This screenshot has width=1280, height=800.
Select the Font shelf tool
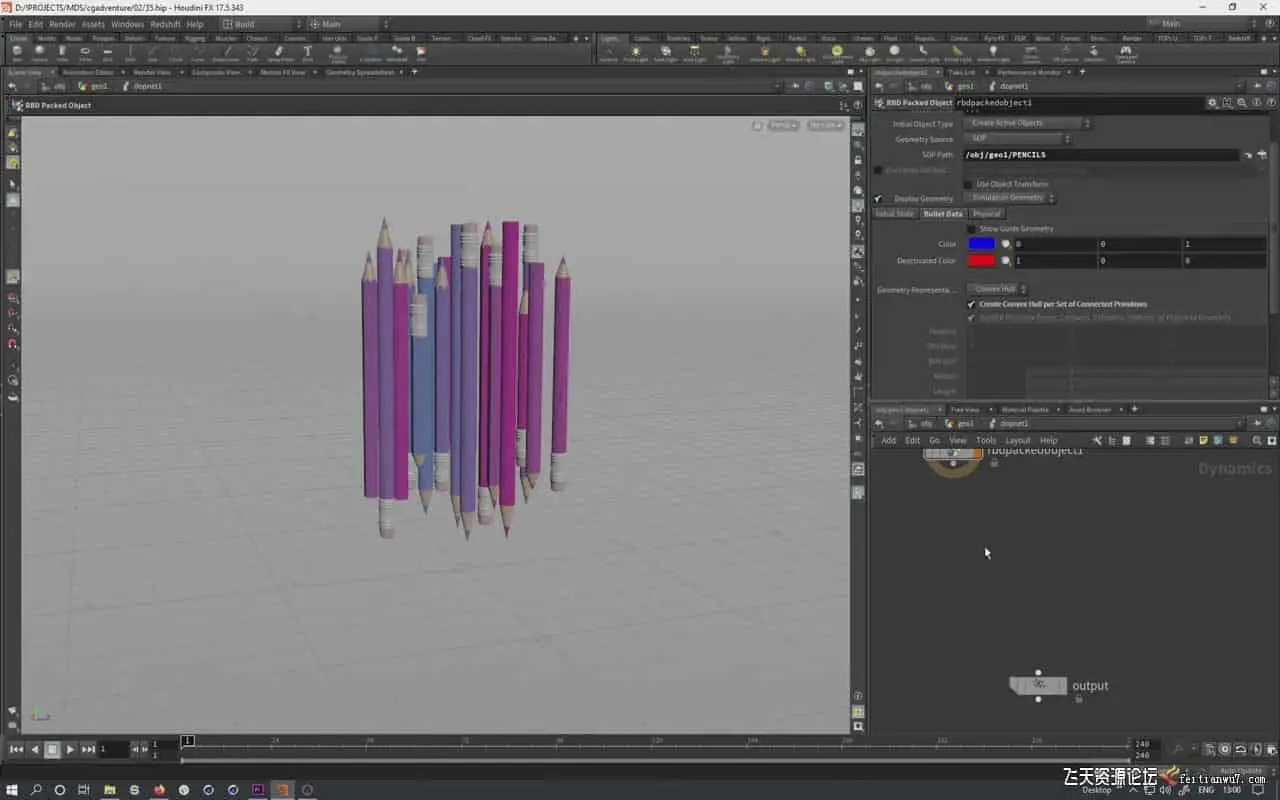[x=307, y=53]
